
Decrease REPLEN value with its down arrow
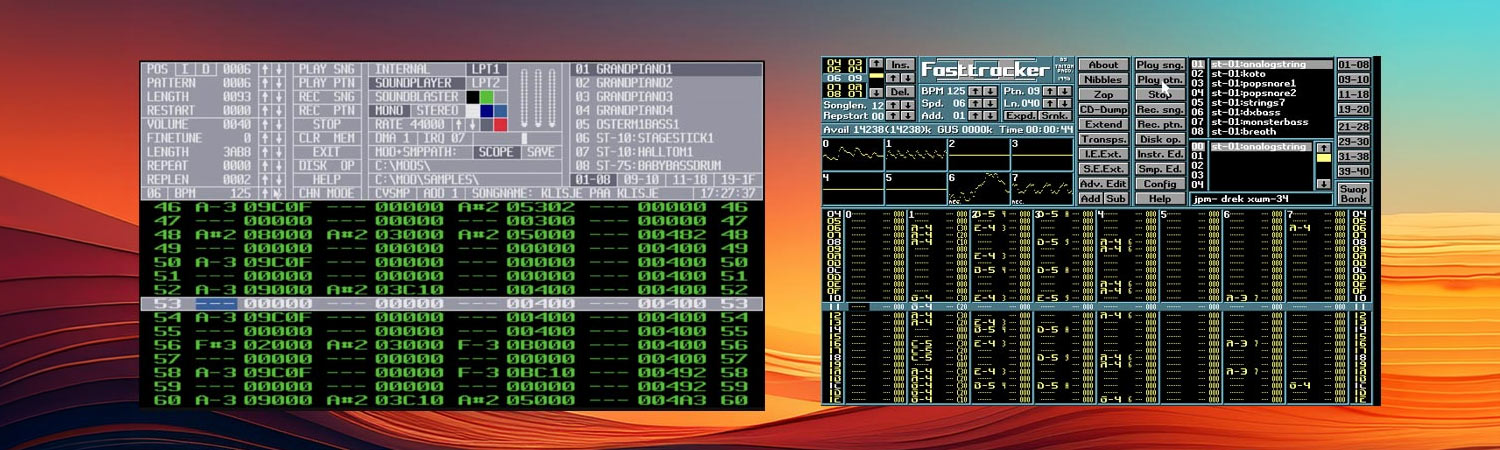[x=279, y=179]
